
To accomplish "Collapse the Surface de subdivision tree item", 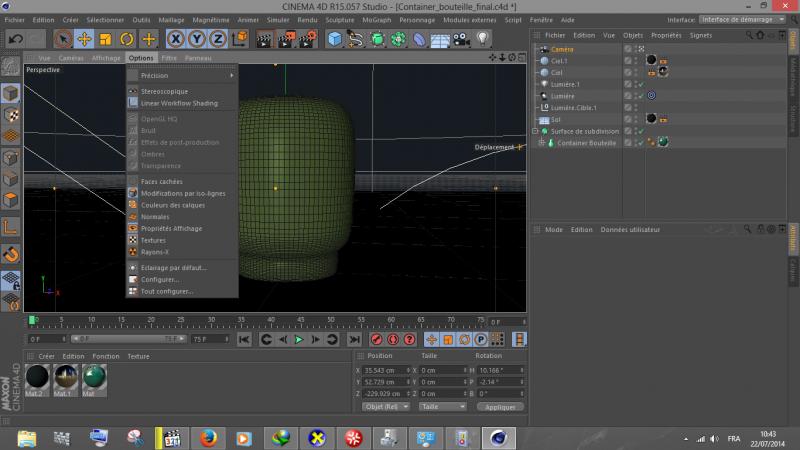I will click(535, 131).
